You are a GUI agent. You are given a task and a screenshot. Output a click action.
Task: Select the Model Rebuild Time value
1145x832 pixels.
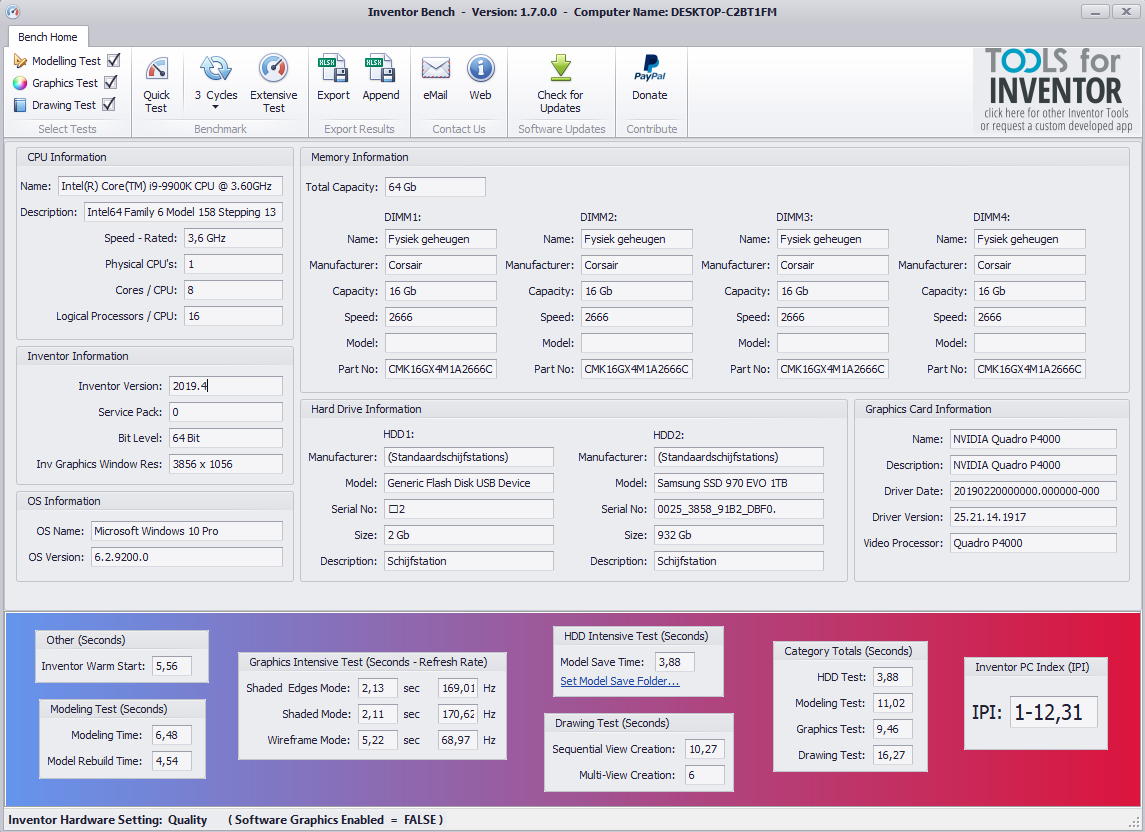tap(172, 761)
